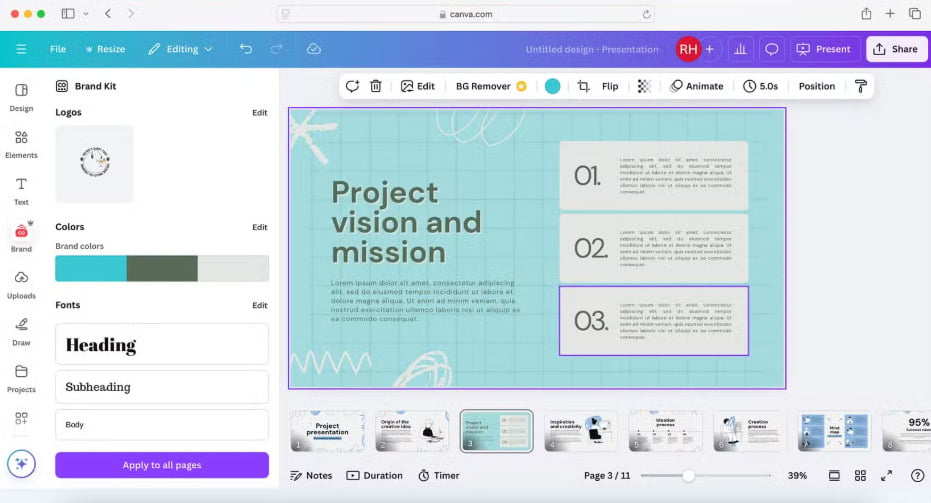Open the Notes panel
This screenshot has height=503, width=931.
[311, 476]
